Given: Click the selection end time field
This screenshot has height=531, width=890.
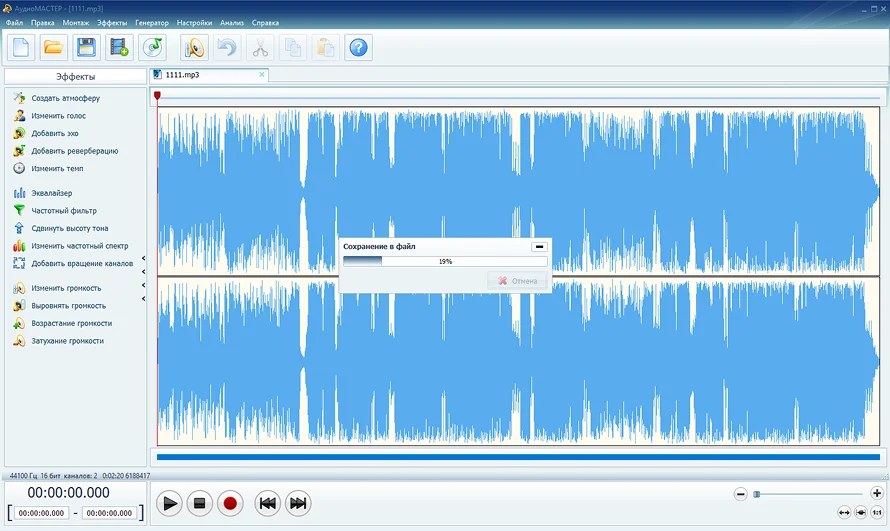Looking at the screenshot, I should (110, 513).
